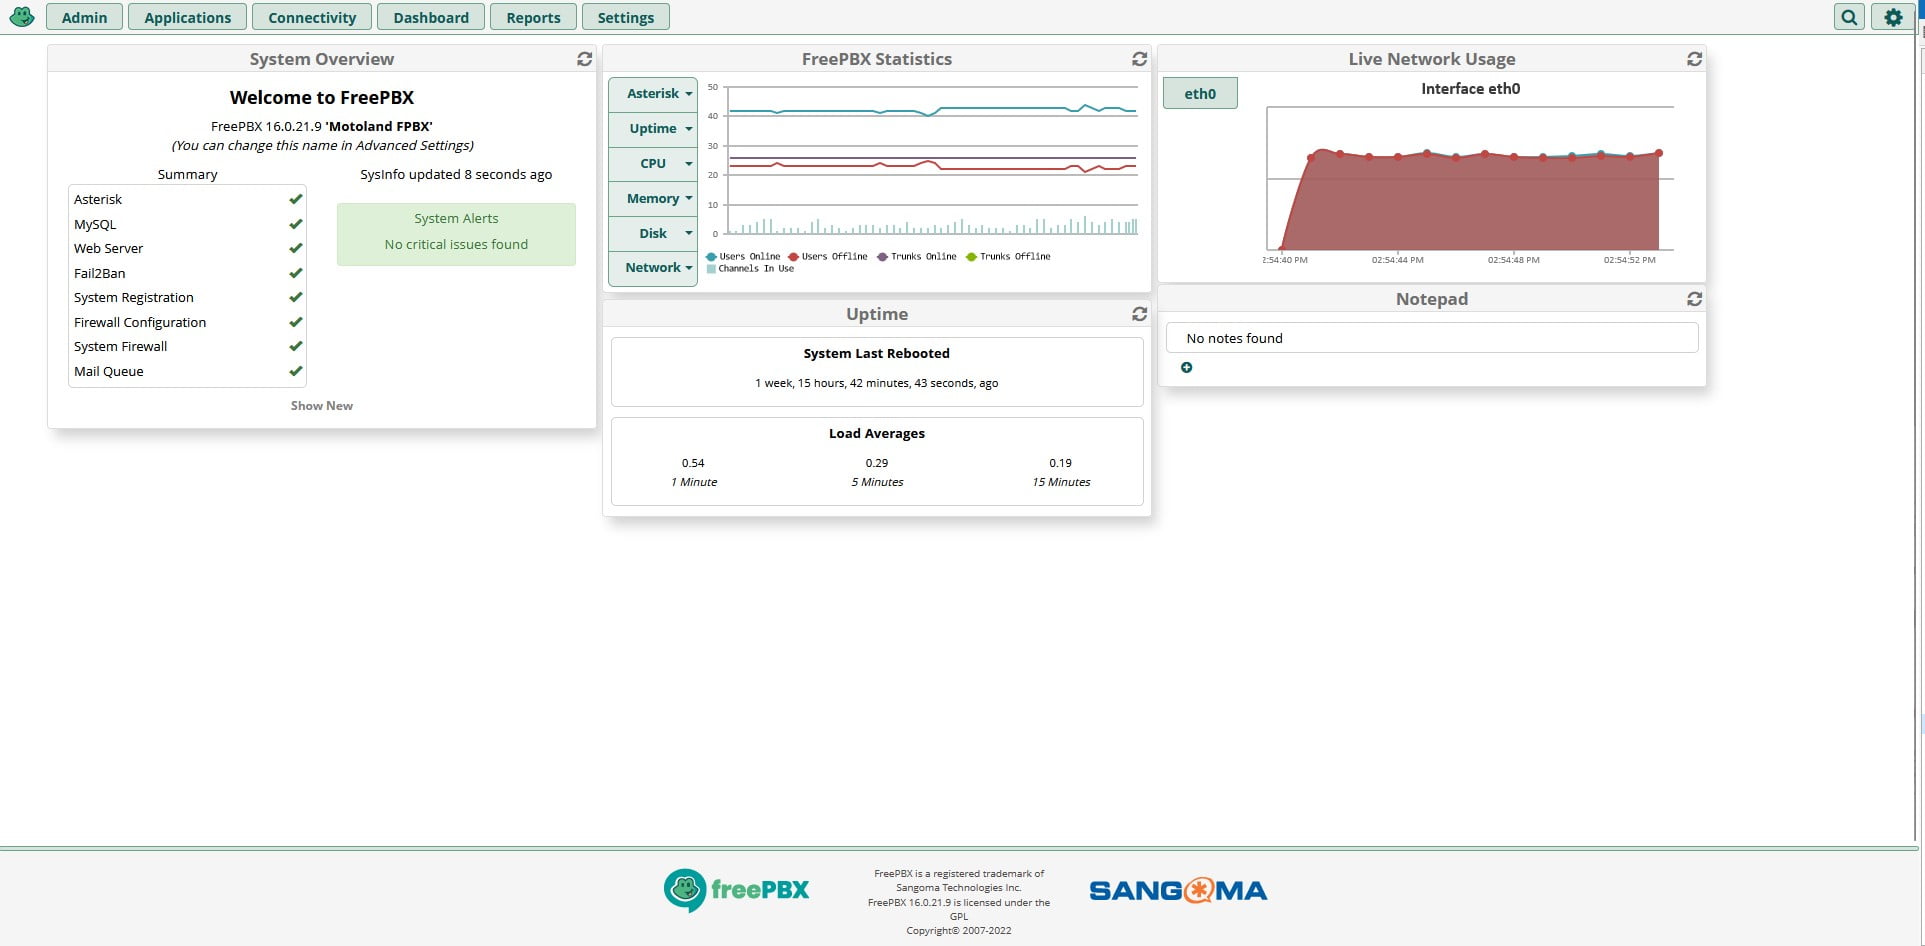Select the eth0 interface button
Image resolution: width=1925 pixels, height=946 pixels.
(1200, 93)
